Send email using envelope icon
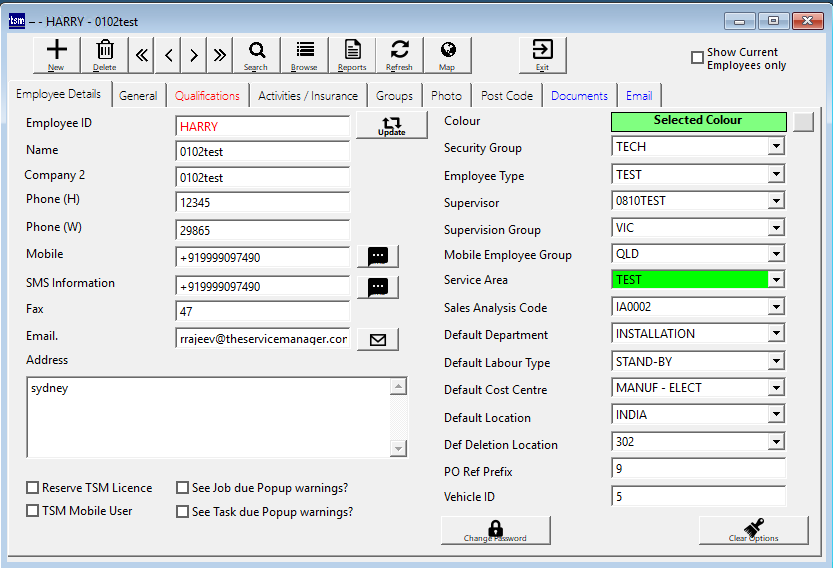Viewport: 833px width, 568px height. point(377,339)
